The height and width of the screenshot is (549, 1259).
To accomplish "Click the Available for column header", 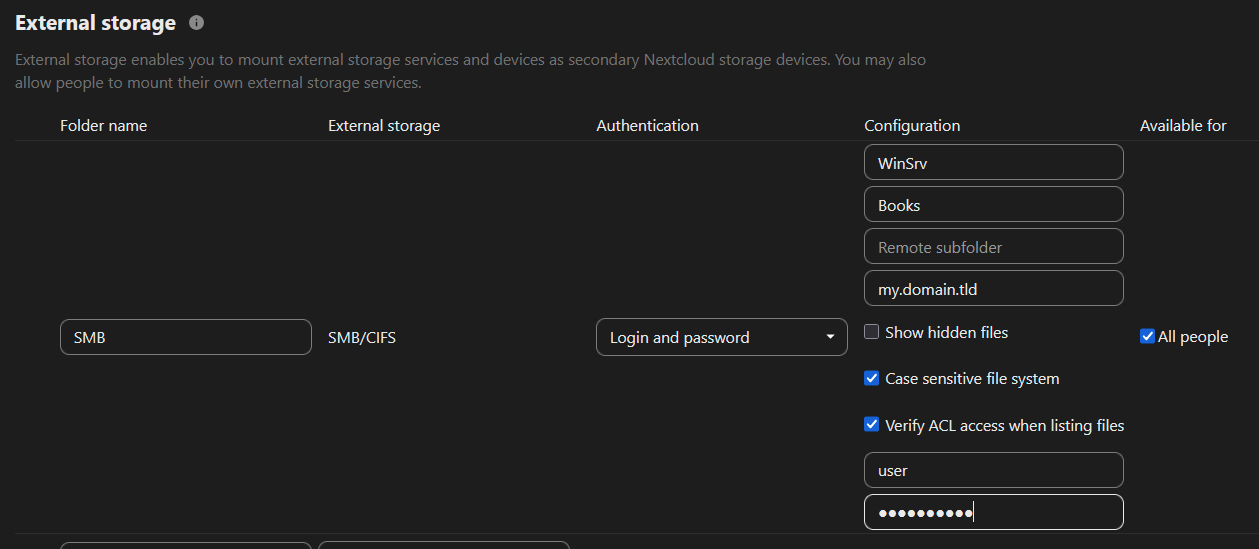I will [x=1183, y=126].
